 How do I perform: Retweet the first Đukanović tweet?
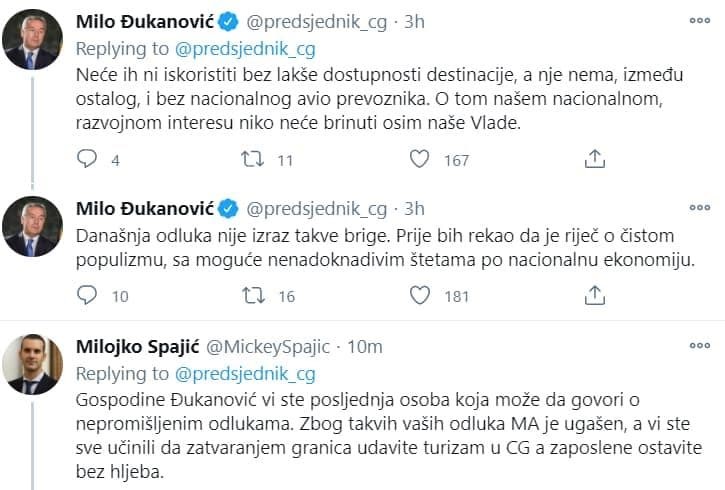[x=254, y=159]
